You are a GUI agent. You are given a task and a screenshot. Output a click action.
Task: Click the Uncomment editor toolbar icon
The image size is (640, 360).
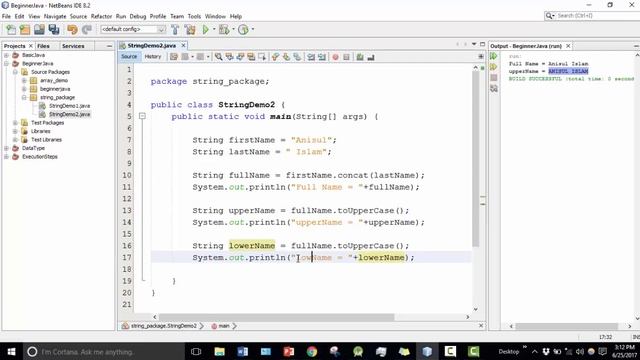pyautogui.click(x=371, y=57)
